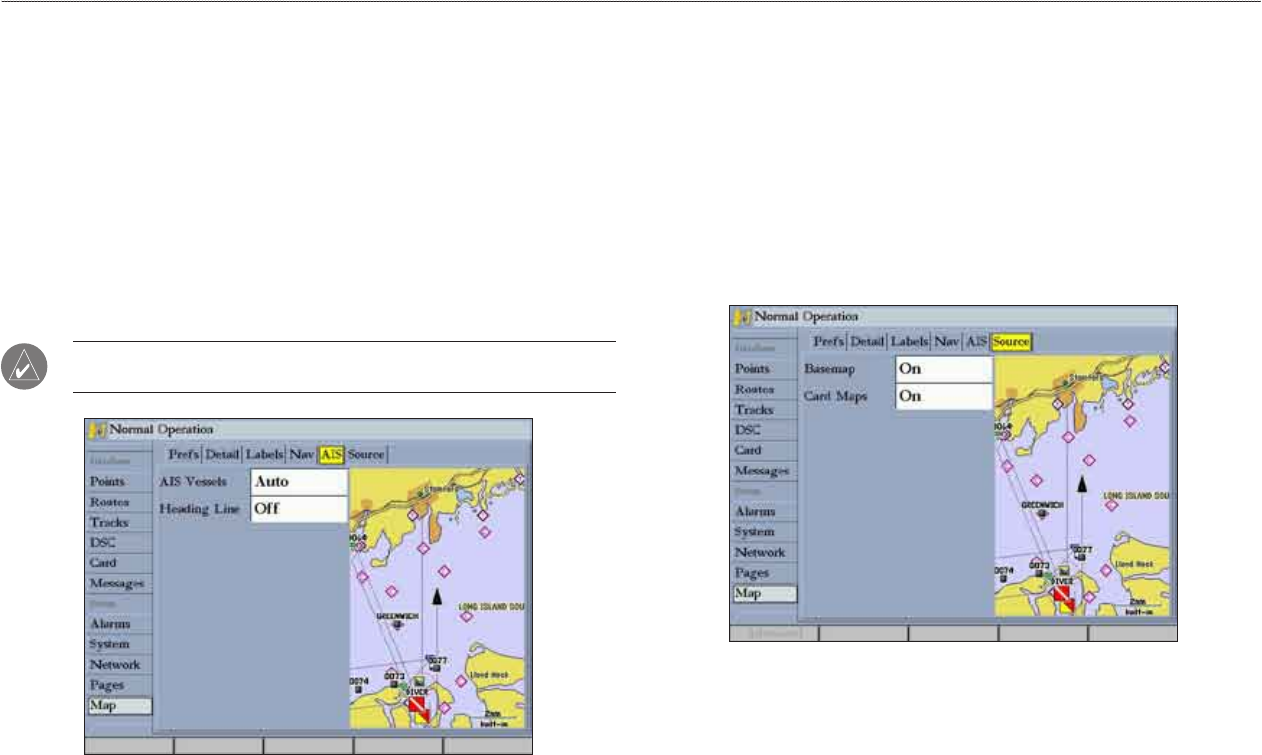Select Map in the AIS screen sidebar
Image resolution: width=1262 pixels, height=755 pixels.
pyautogui.click(x=119, y=706)
